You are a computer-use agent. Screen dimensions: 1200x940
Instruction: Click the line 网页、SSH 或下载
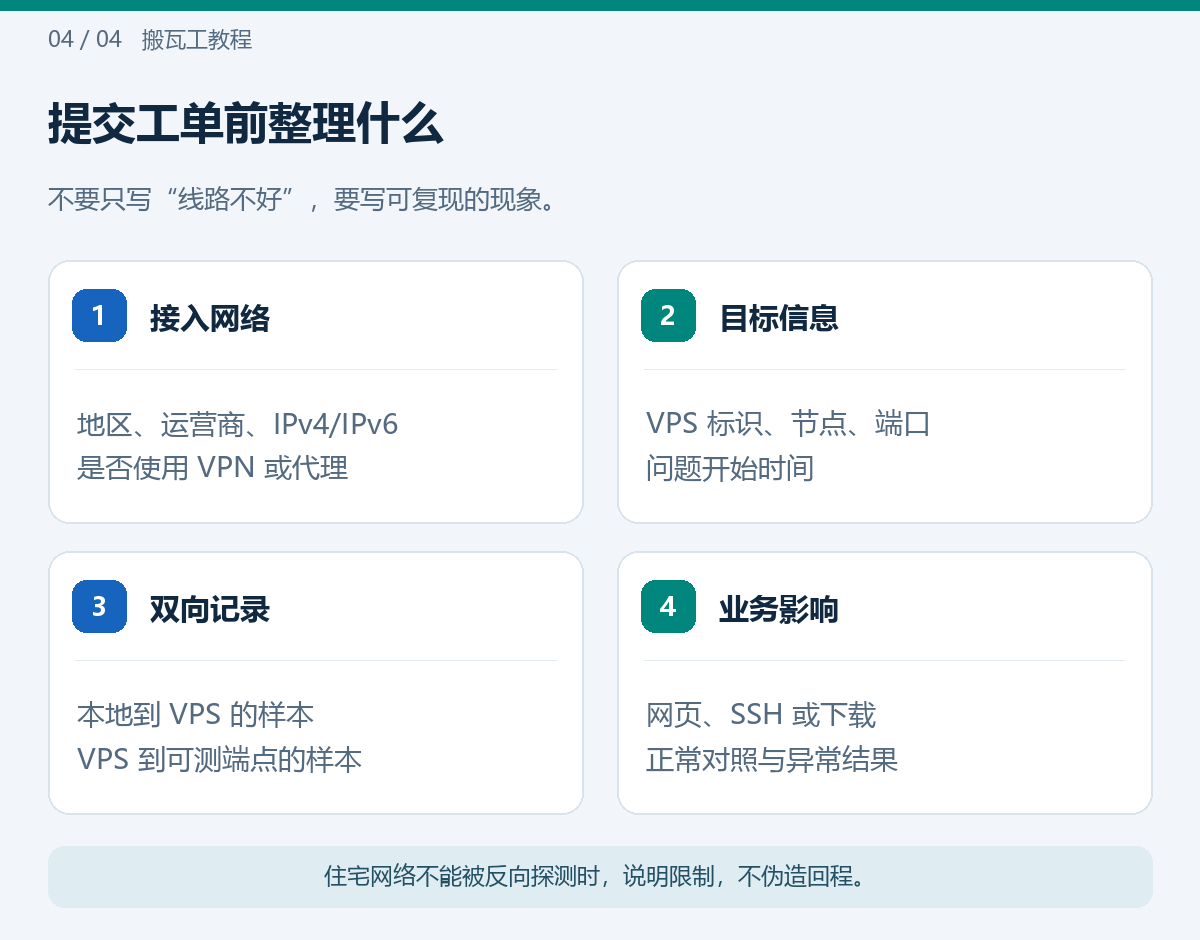point(761,715)
